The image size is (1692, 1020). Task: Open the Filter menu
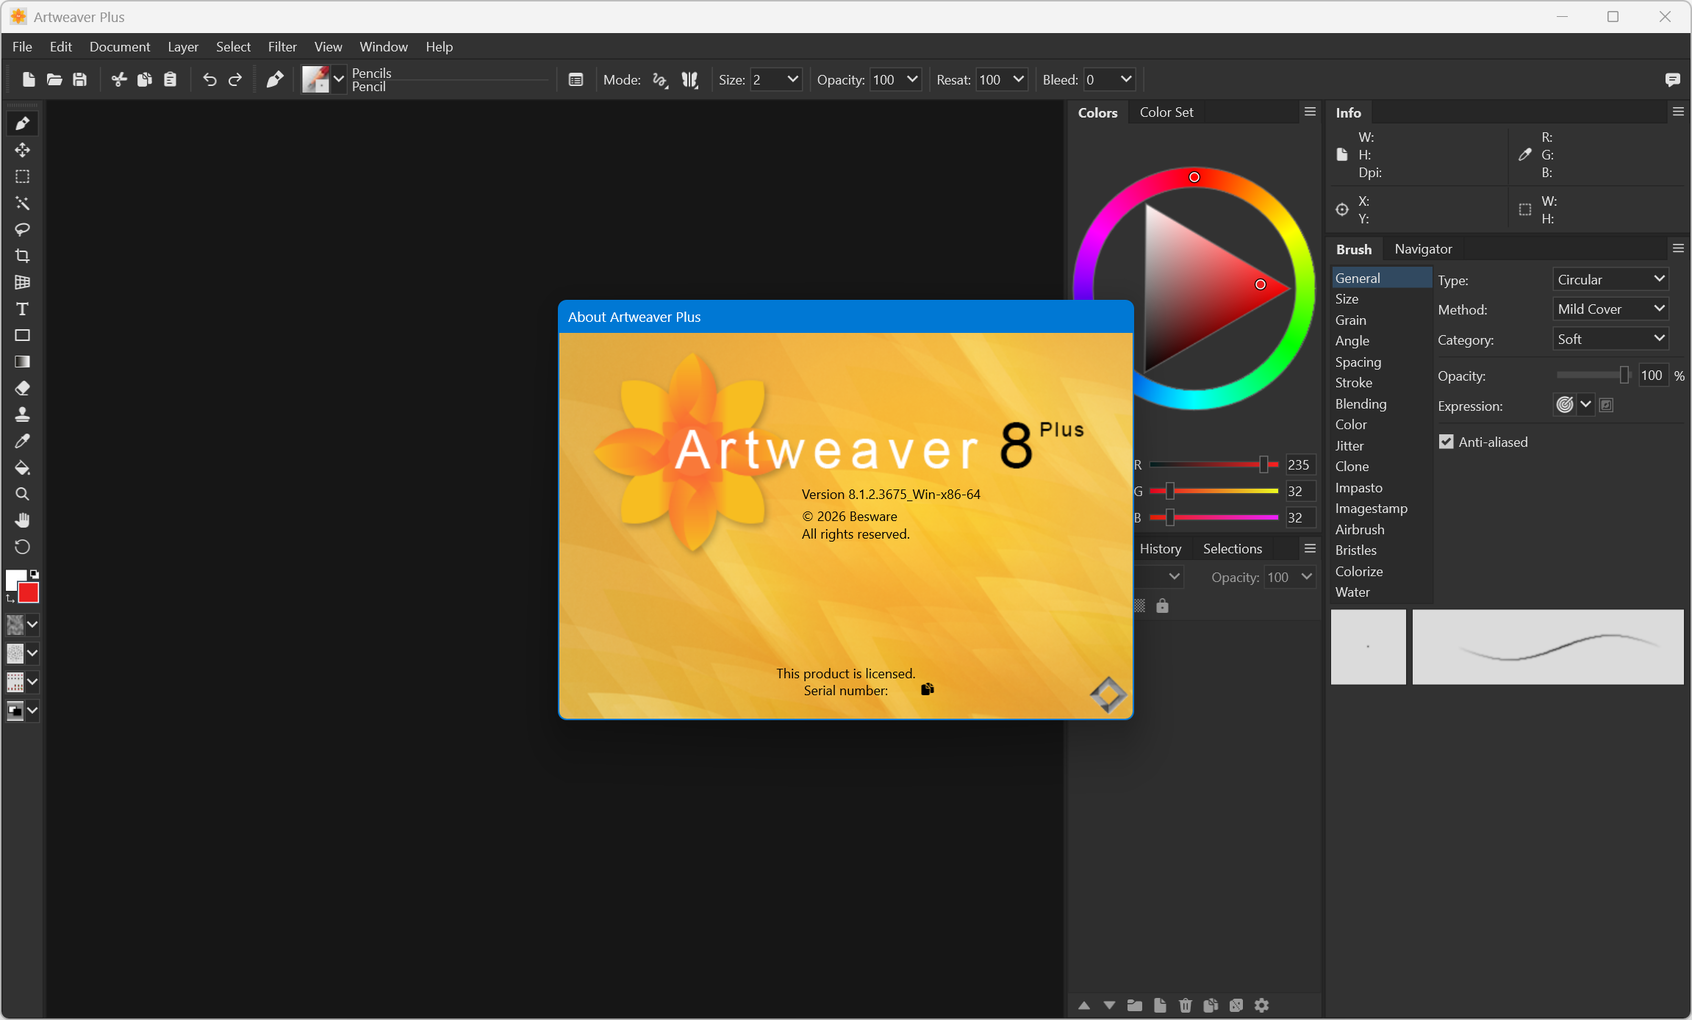[x=282, y=47]
